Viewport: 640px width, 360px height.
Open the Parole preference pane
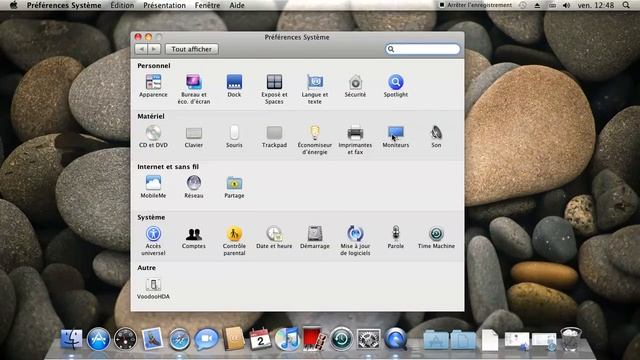[x=396, y=238]
